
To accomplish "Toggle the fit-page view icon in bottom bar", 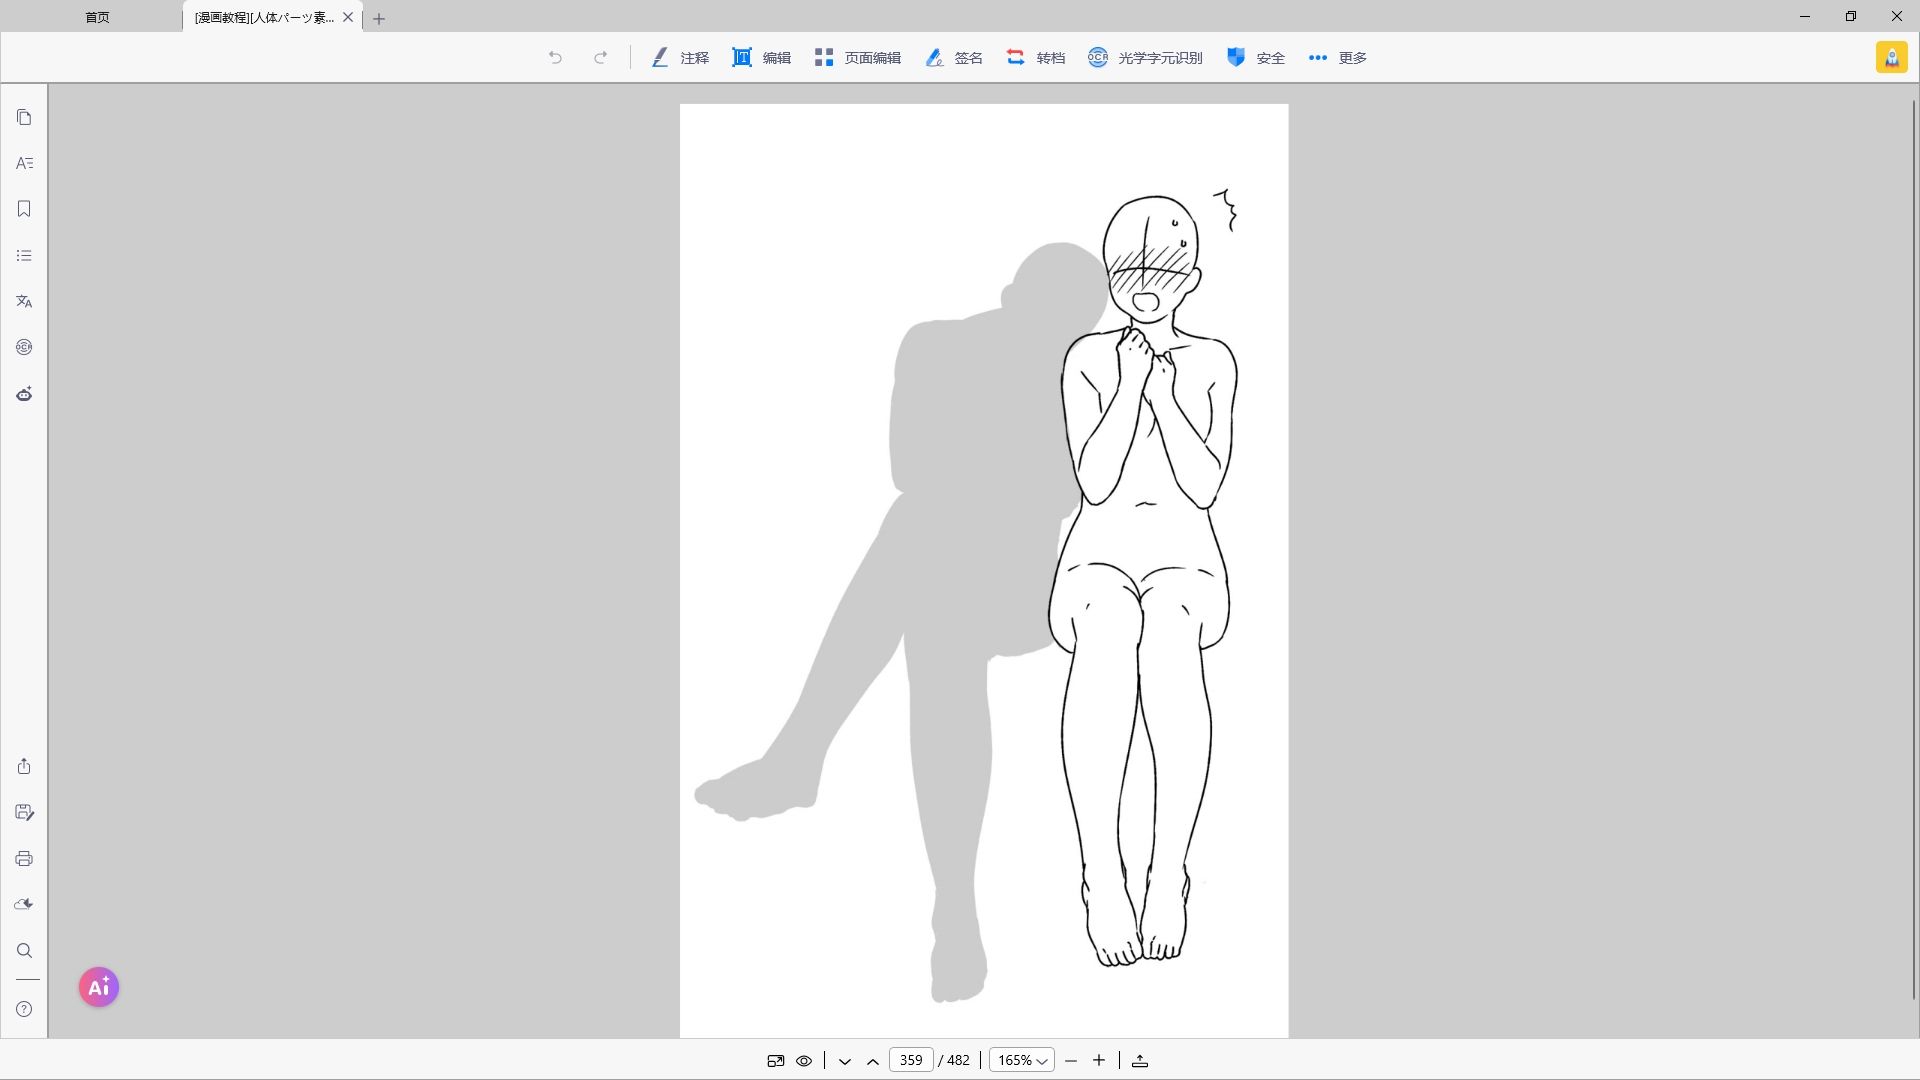I will 776,1061.
